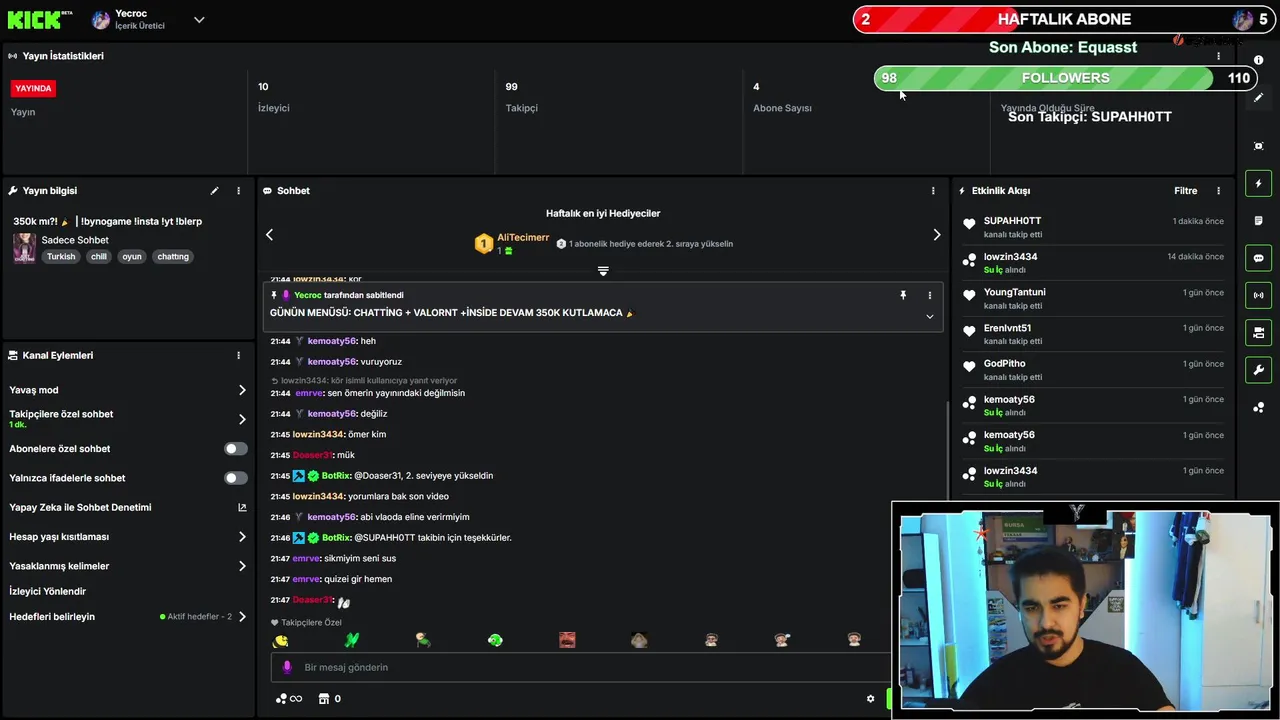
Task: Expand Hedefleri belirleyin goals
Action: tap(242, 617)
